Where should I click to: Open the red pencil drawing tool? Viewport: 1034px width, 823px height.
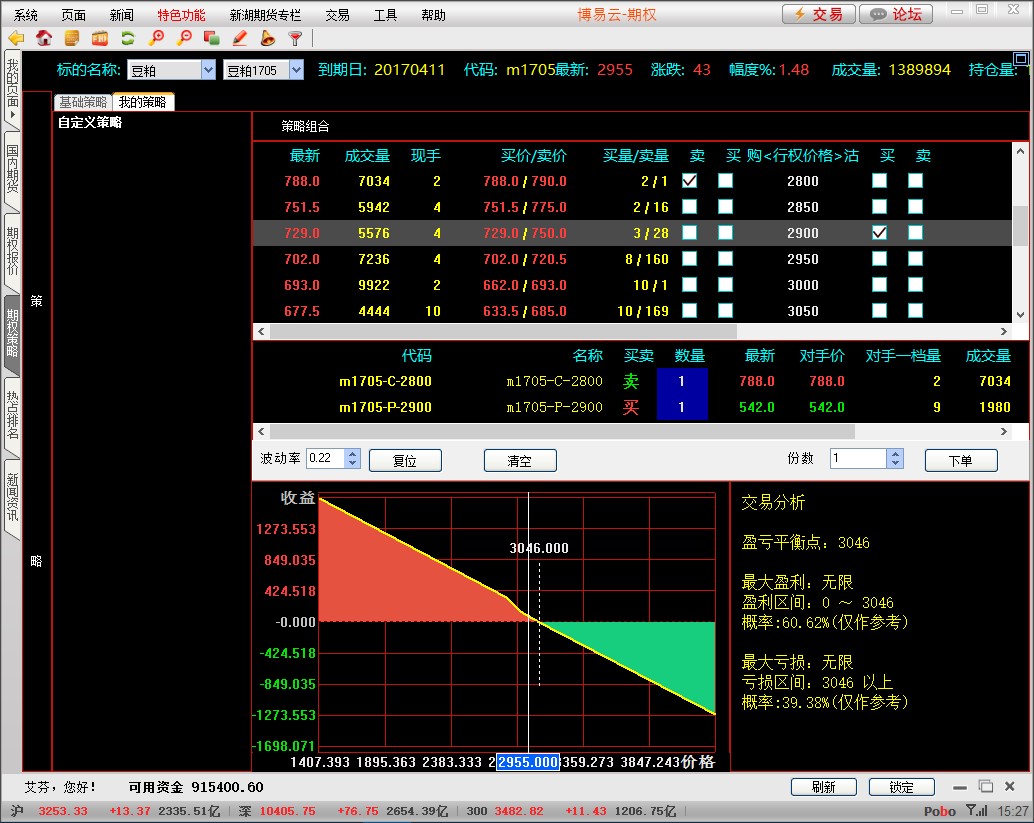tap(239, 39)
